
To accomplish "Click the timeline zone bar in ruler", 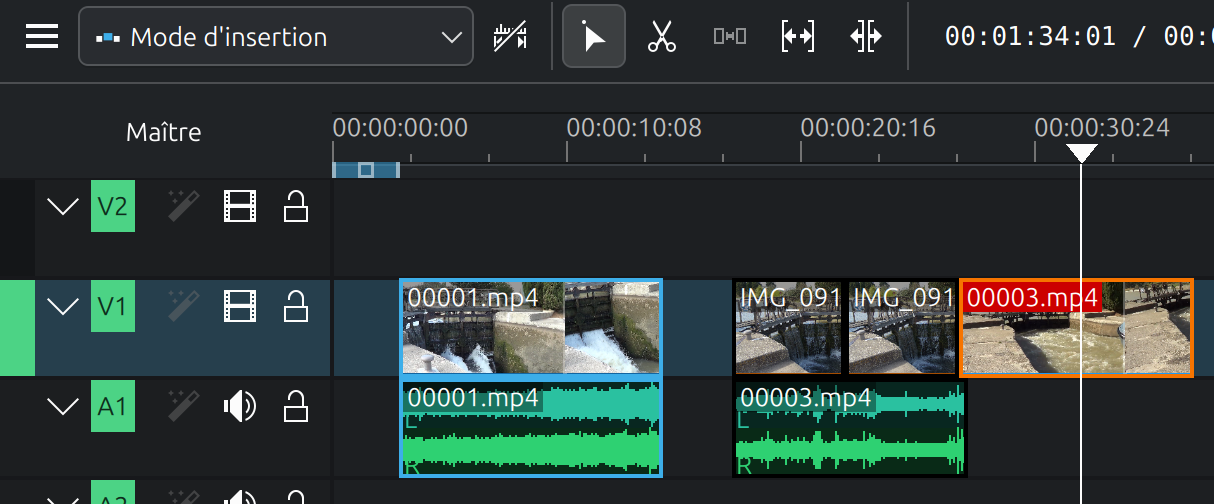I will point(366,170).
